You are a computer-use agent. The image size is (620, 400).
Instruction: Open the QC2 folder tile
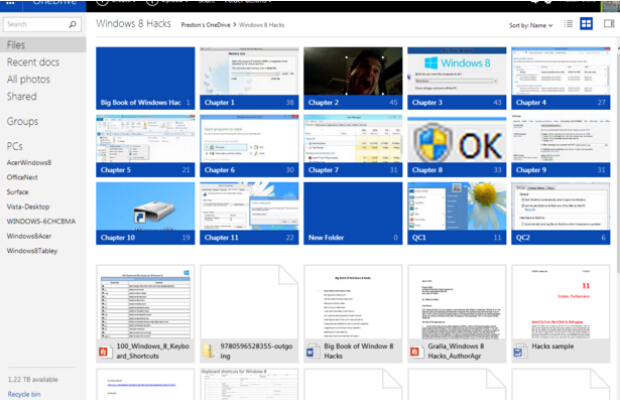561,213
